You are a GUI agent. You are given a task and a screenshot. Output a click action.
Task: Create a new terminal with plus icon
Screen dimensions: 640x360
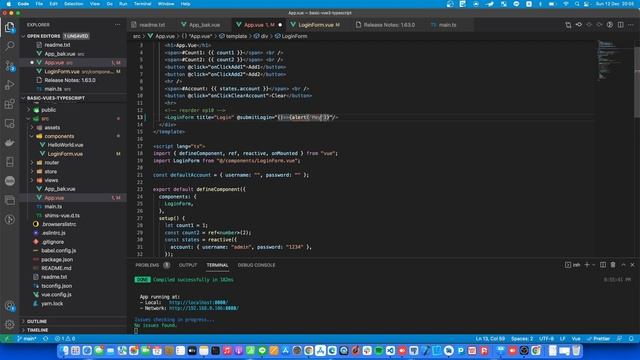(x=587, y=265)
